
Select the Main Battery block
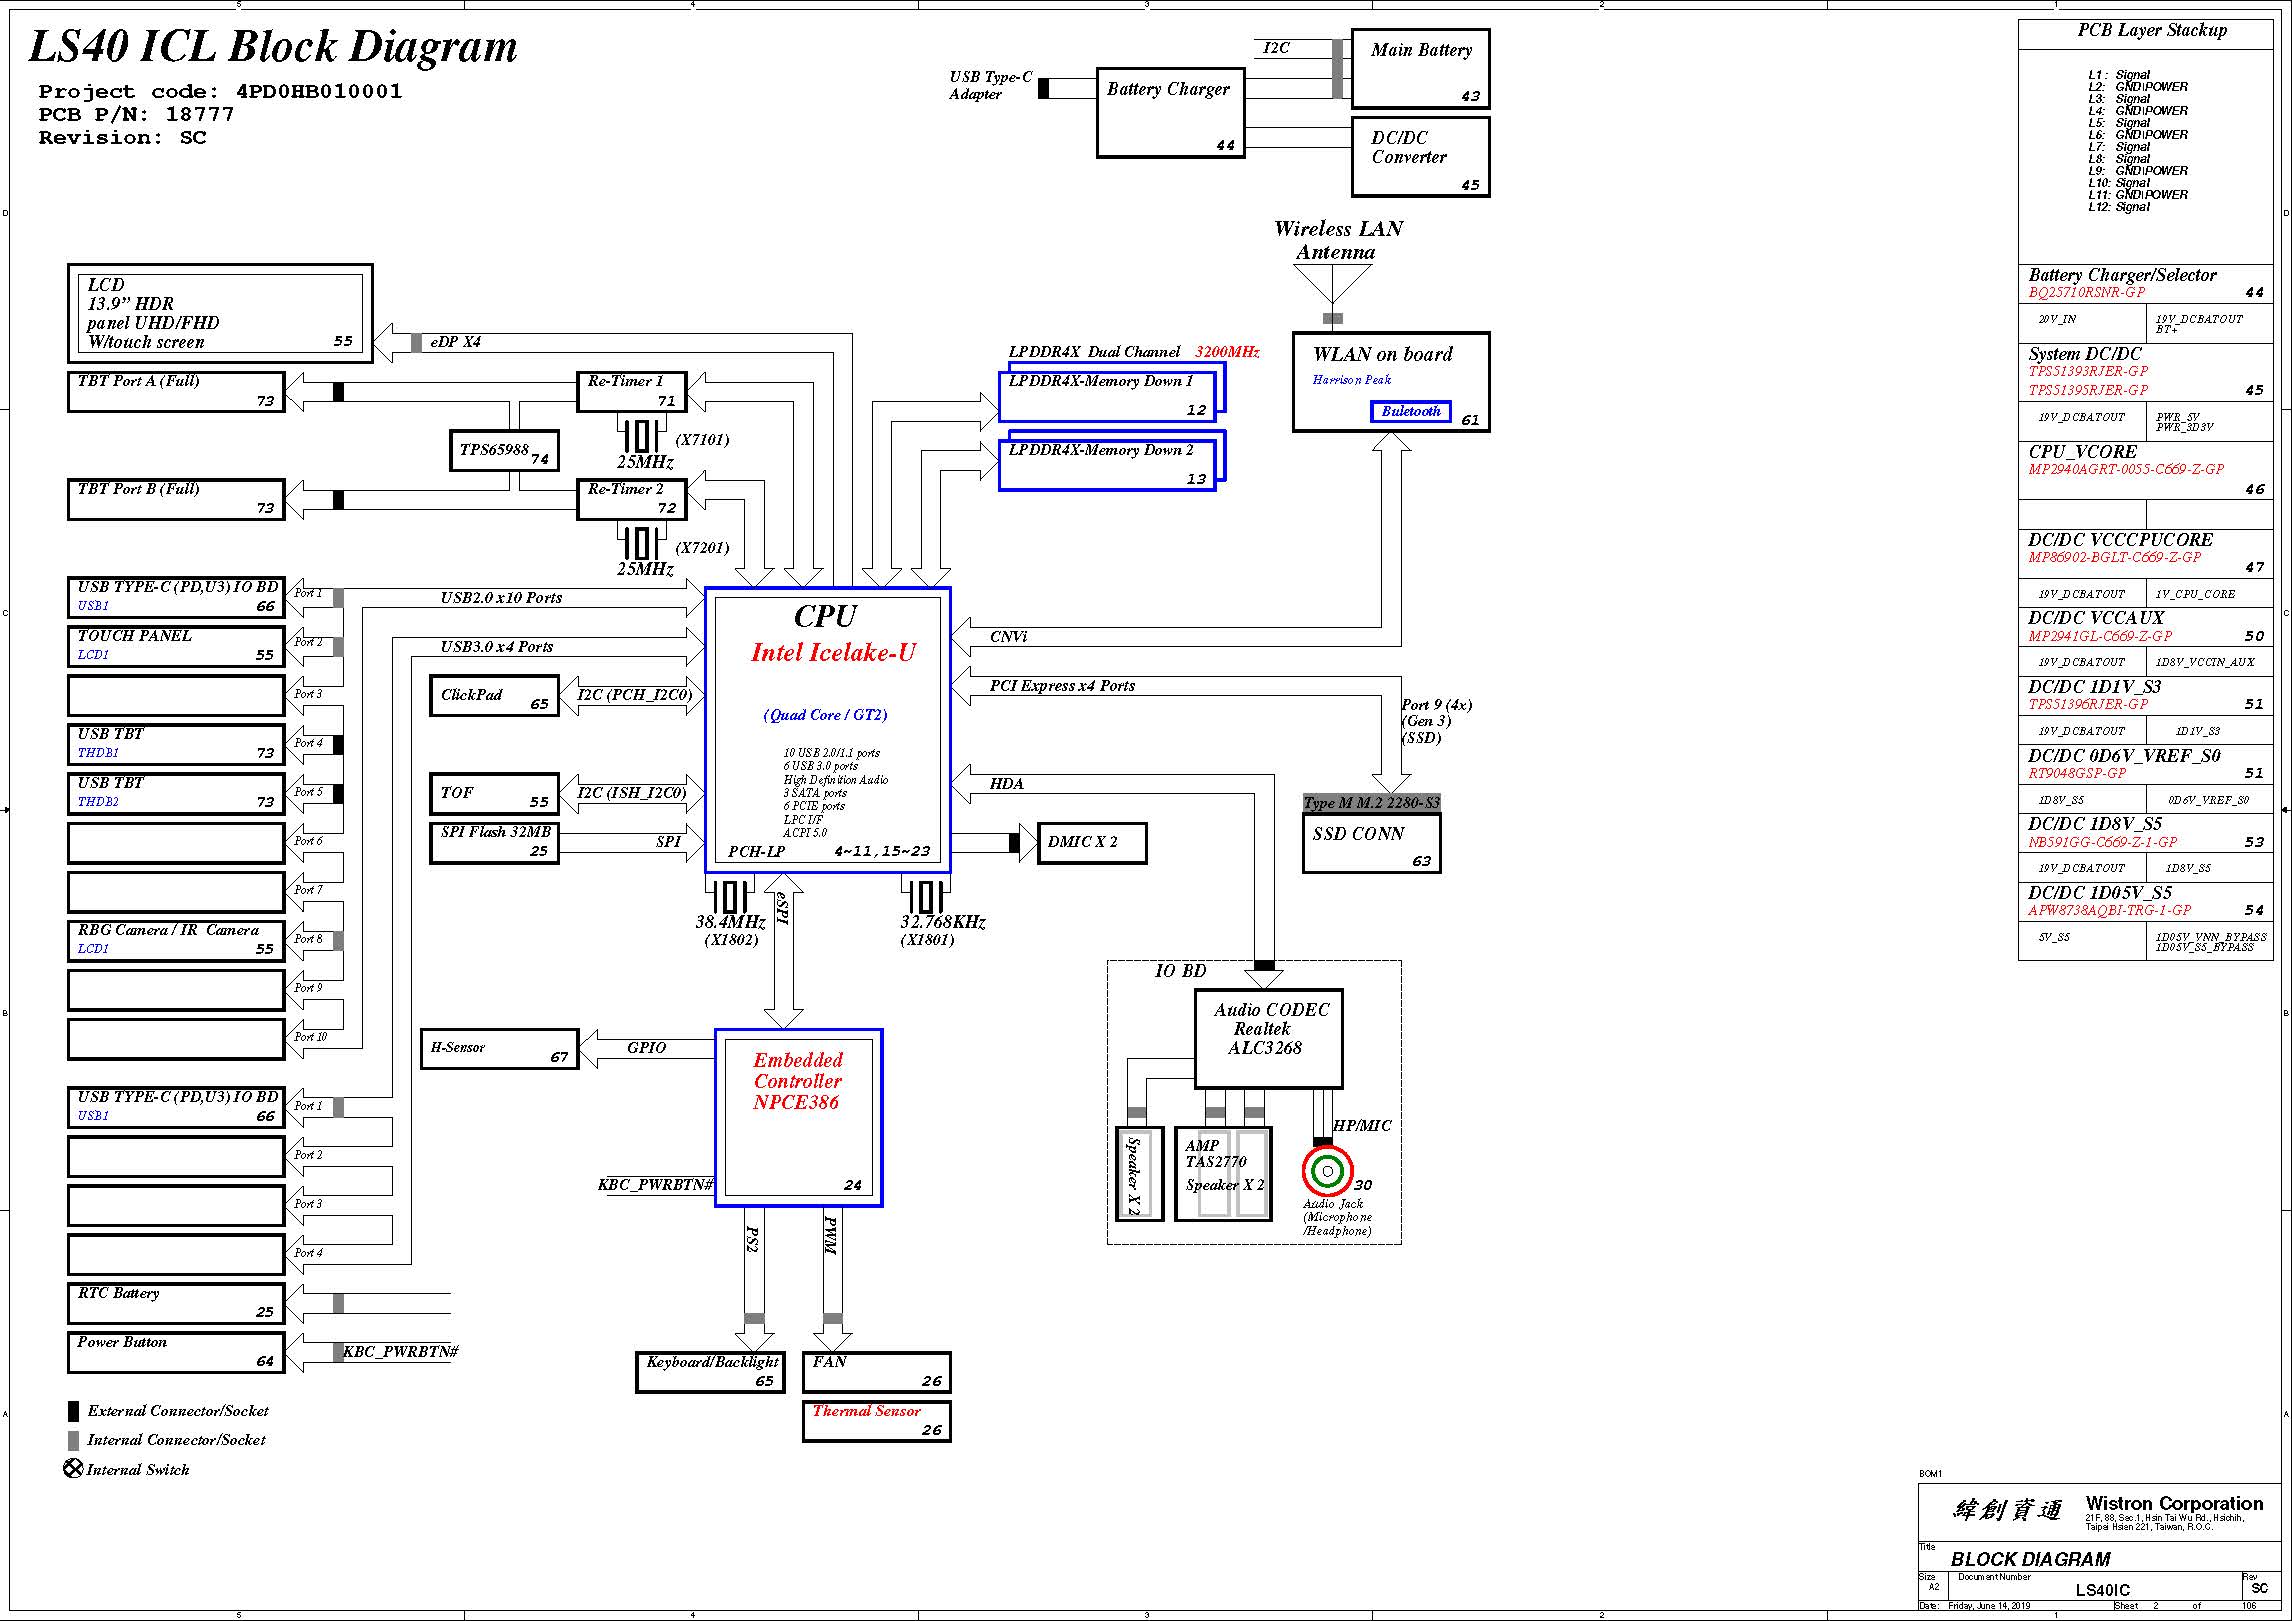(1421, 68)
